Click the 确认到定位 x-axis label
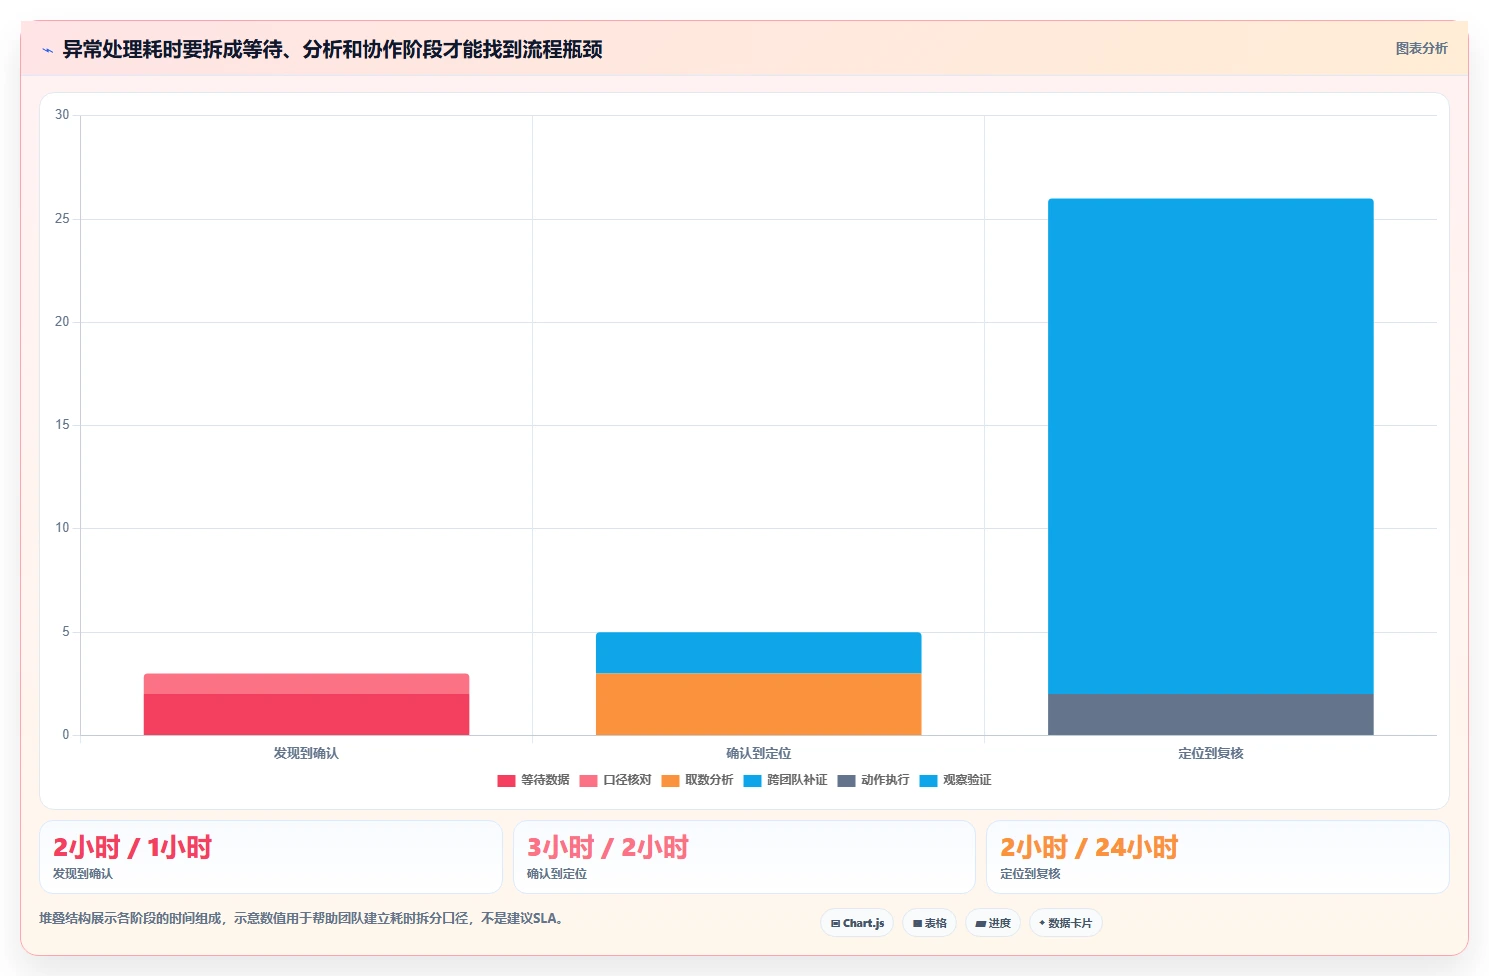 [x=758, y=753]
